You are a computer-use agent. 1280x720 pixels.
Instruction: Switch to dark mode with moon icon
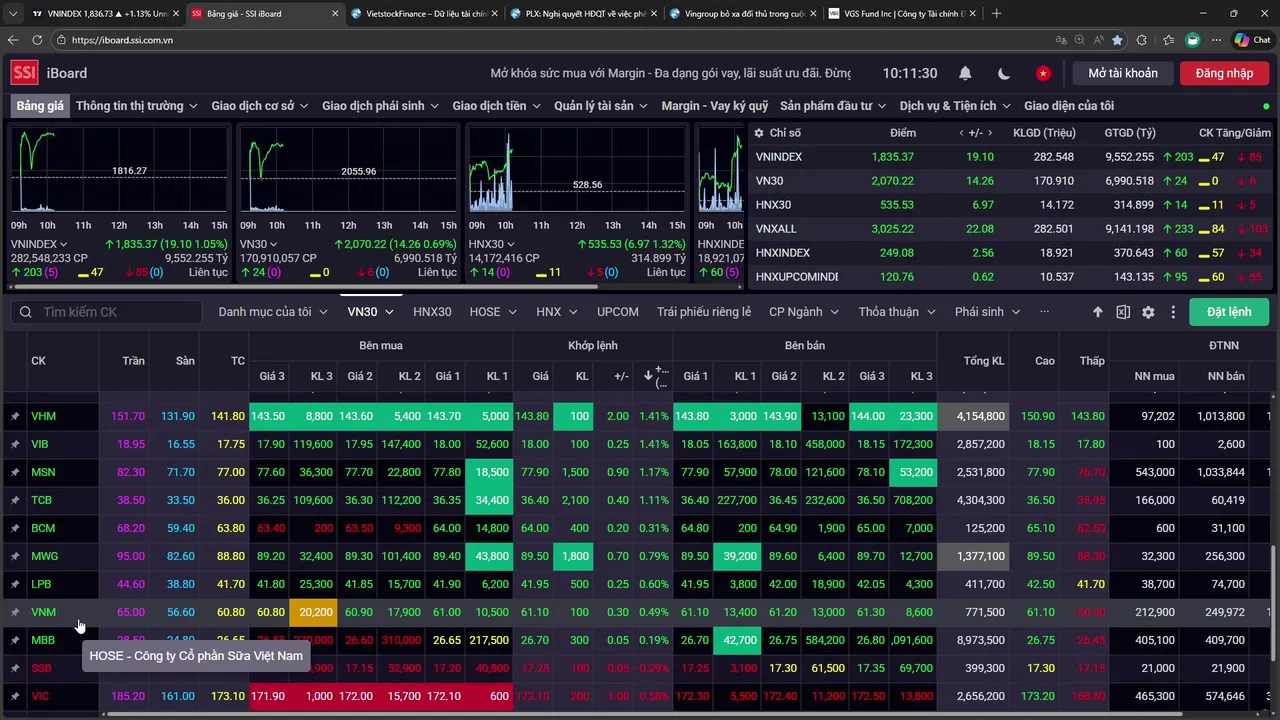(x=1004, y=73)
